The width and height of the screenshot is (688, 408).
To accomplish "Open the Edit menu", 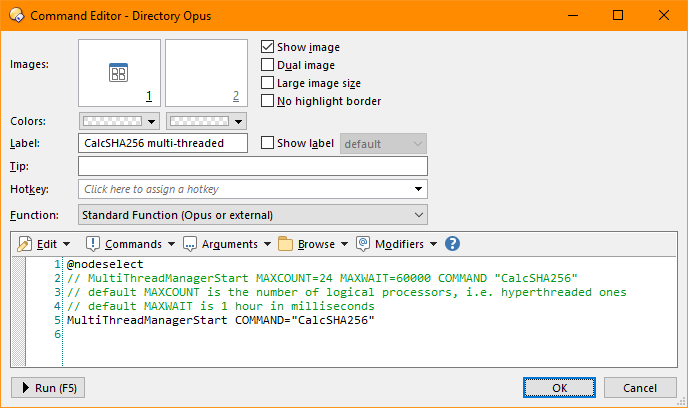I will pos(47,244).
